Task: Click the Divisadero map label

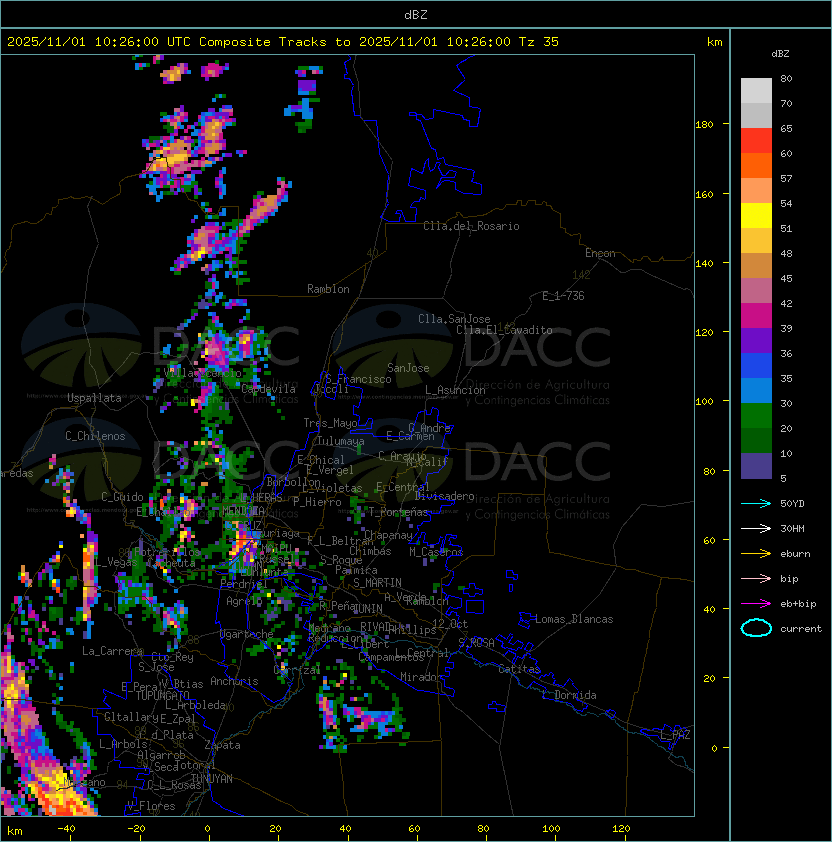Action: point(445,496)
